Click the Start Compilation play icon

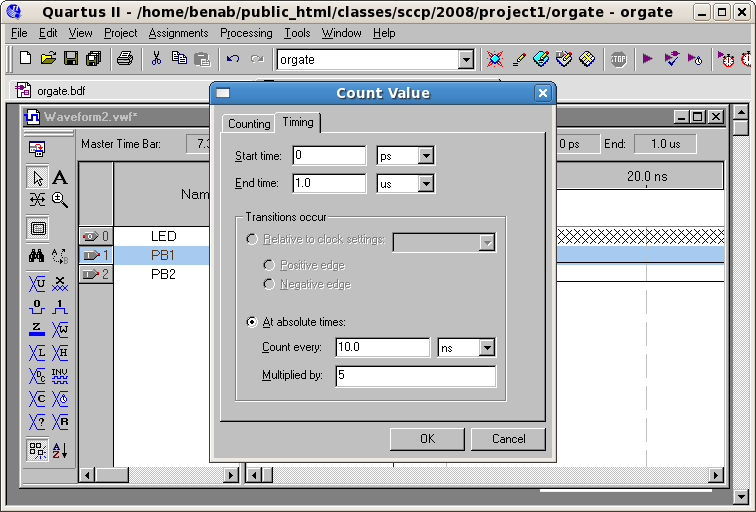[x=647, y=59]
